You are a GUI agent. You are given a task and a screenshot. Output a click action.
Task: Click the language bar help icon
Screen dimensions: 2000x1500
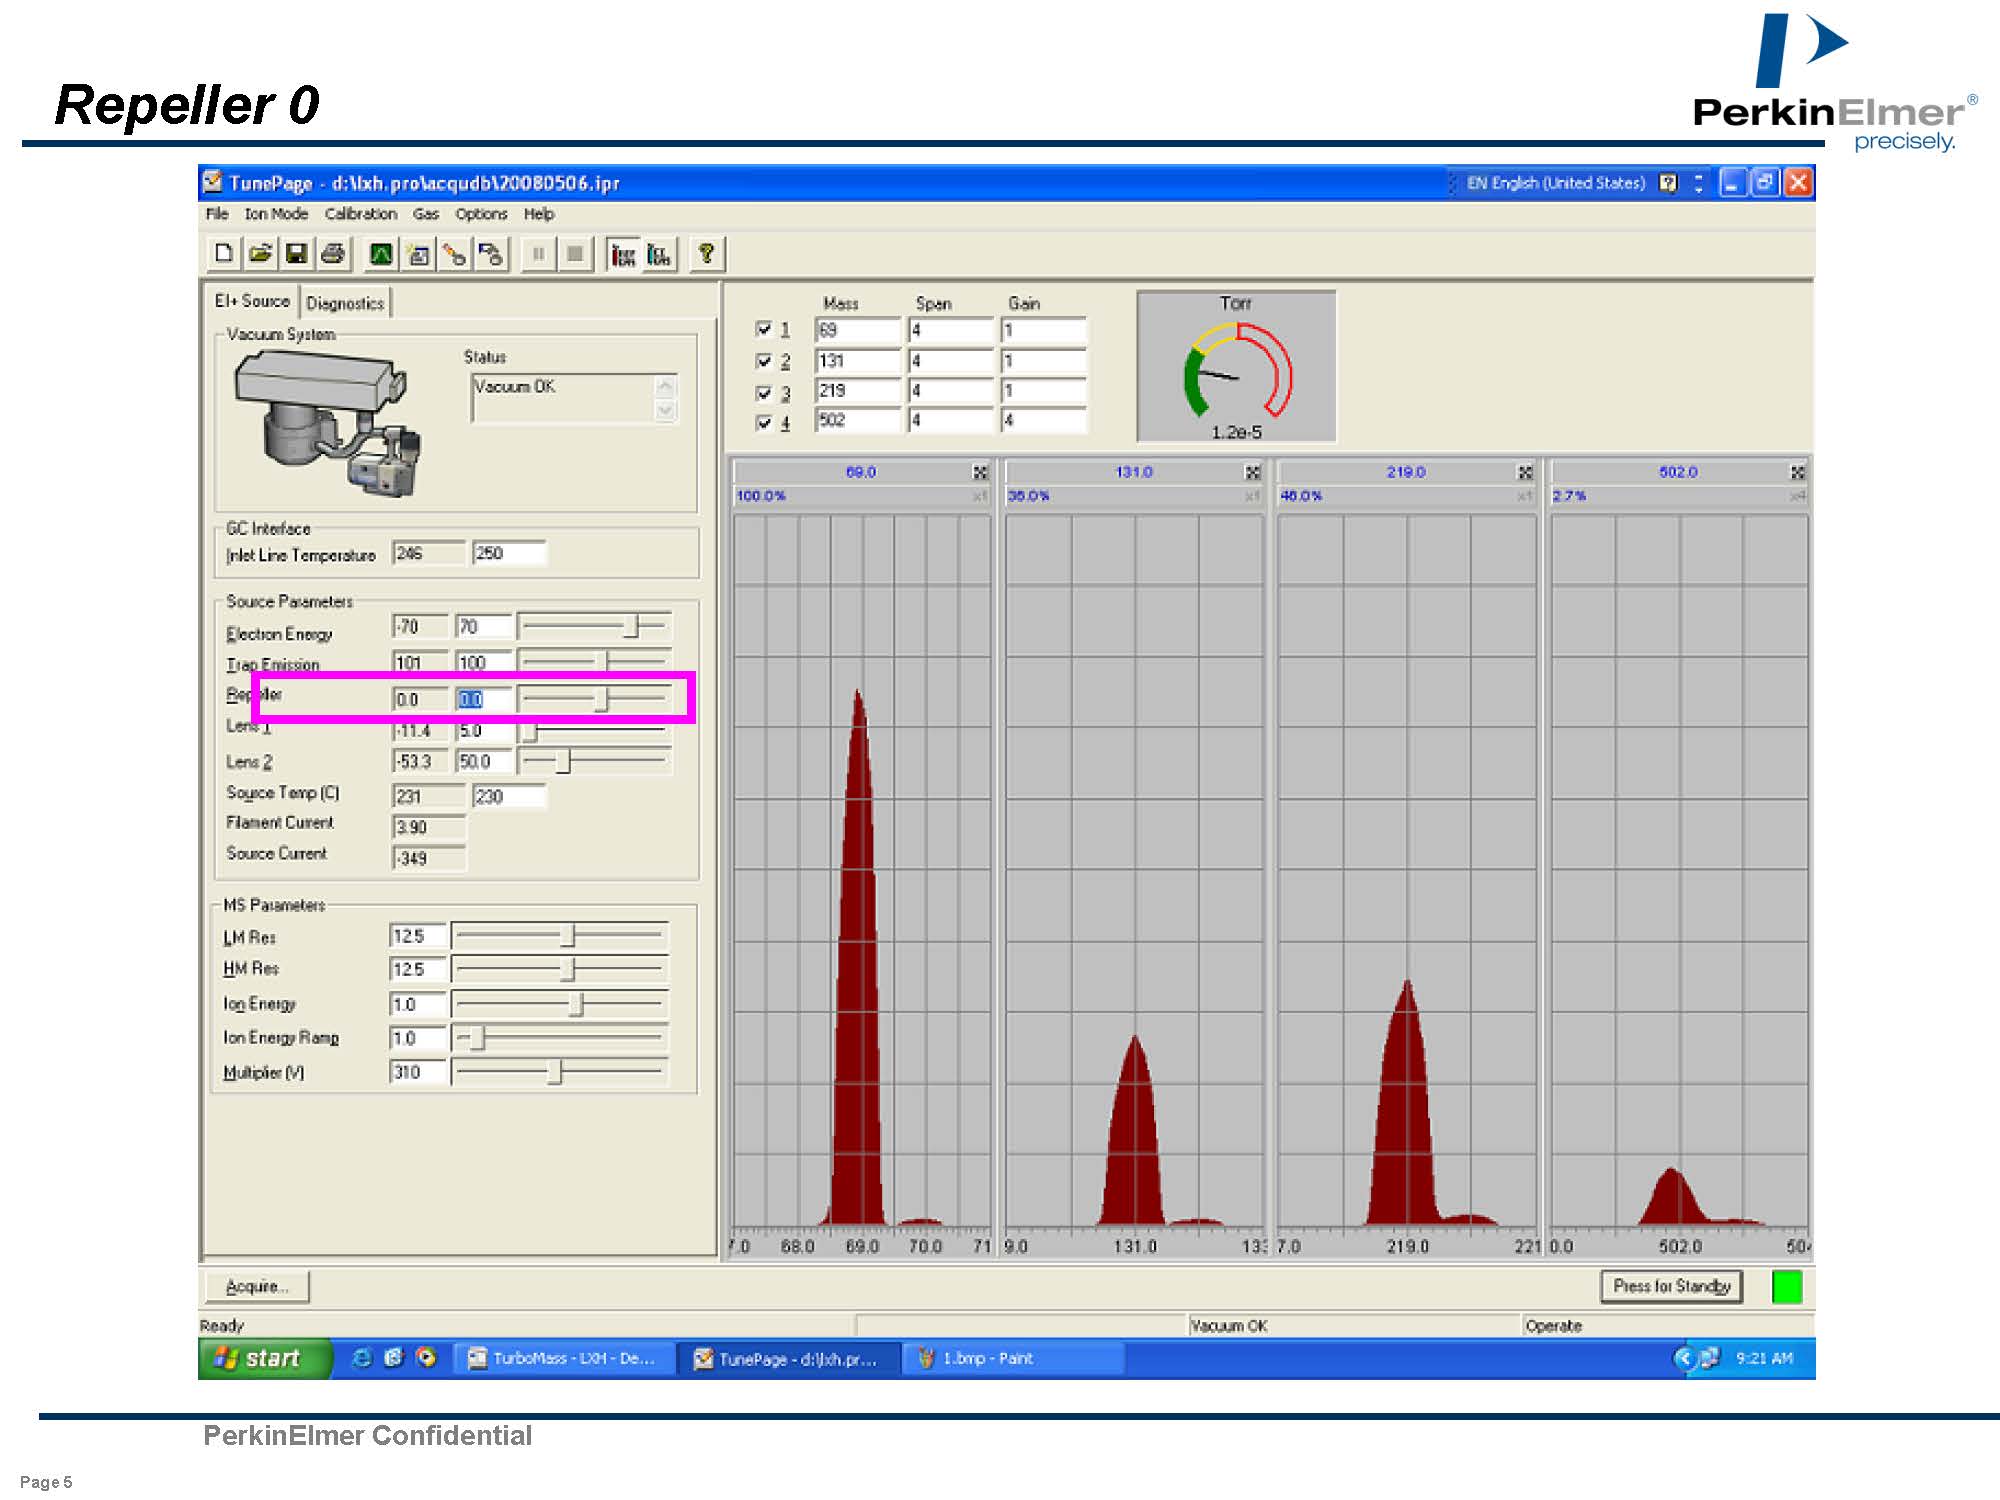(x=1668, y=183)
